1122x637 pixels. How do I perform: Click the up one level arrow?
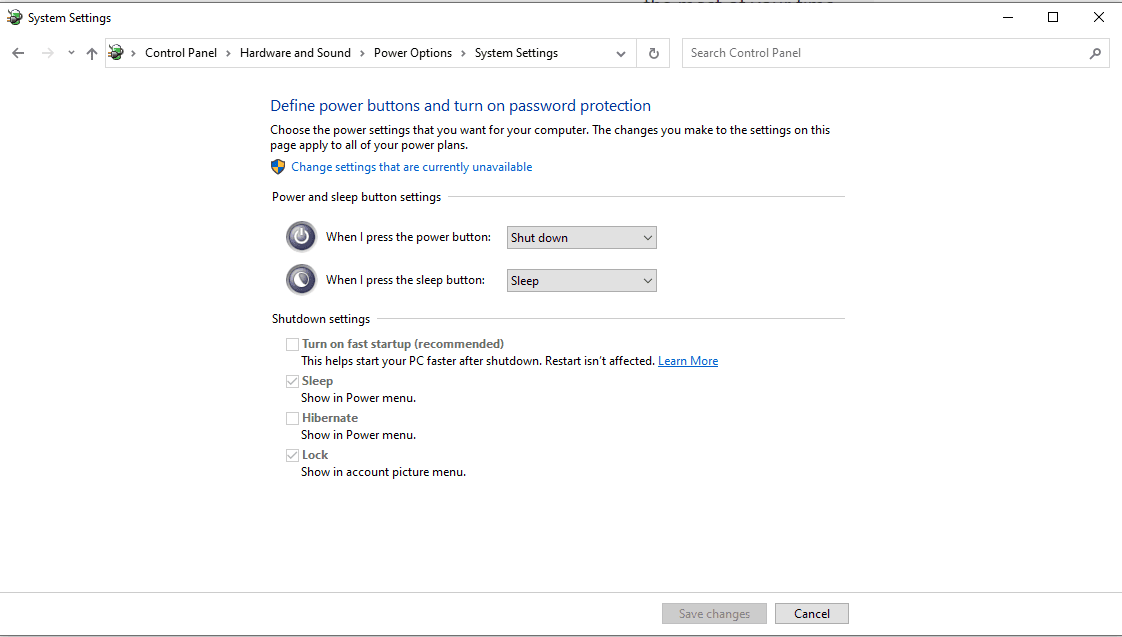pos(92,53)
